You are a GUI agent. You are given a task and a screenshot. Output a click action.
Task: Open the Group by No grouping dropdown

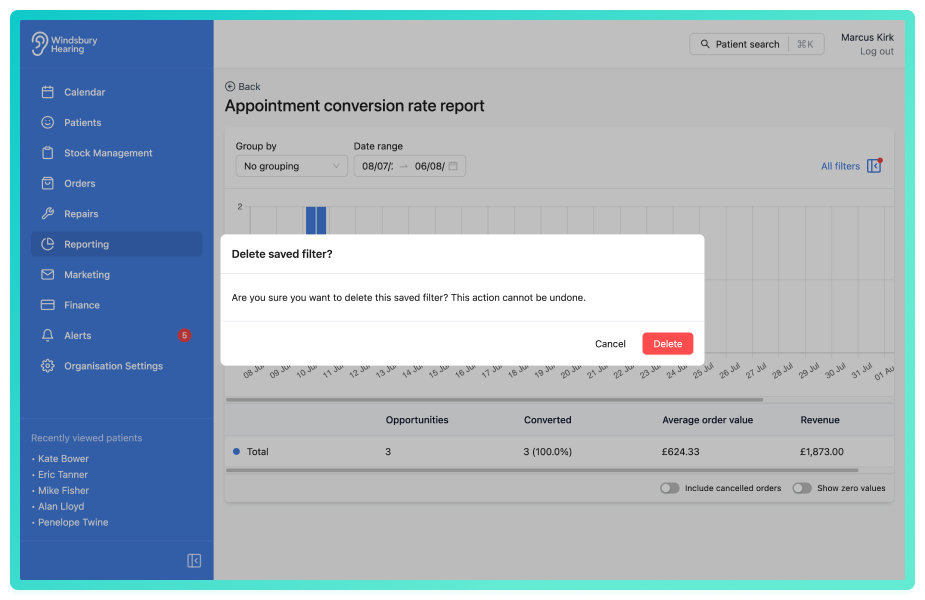(x=291, y=166)
